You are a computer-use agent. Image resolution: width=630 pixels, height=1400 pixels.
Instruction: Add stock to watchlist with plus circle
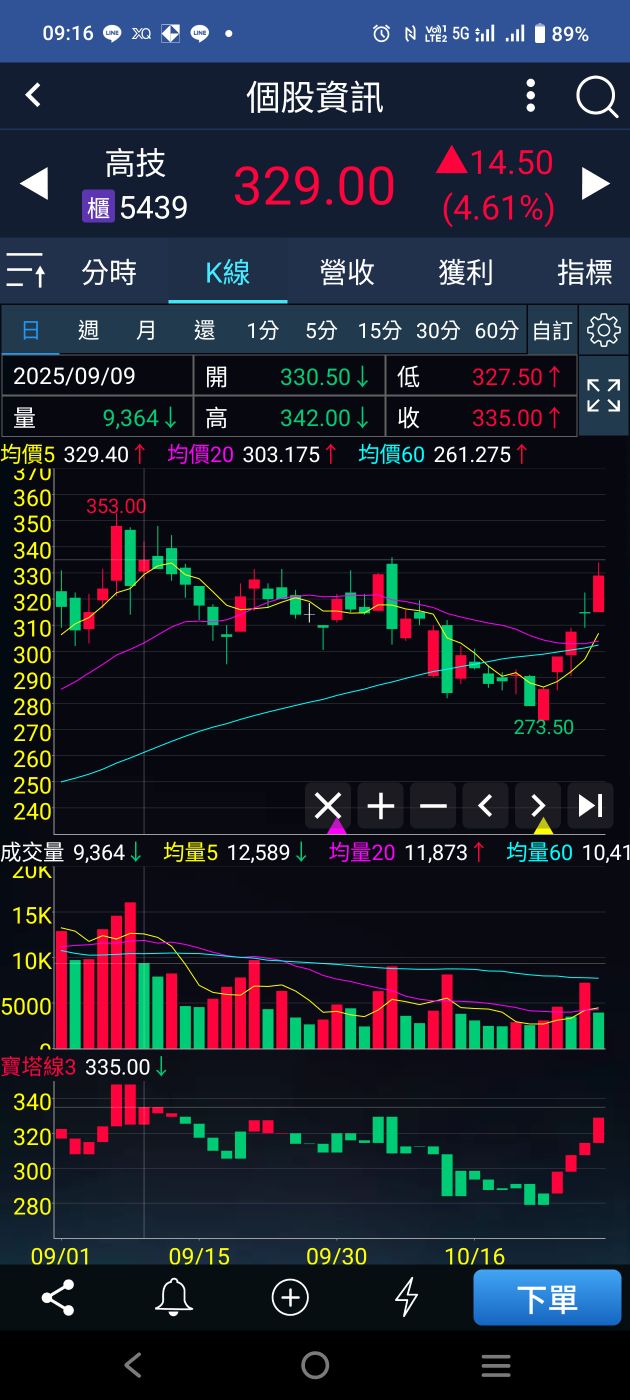click(x=290, y=1298)
